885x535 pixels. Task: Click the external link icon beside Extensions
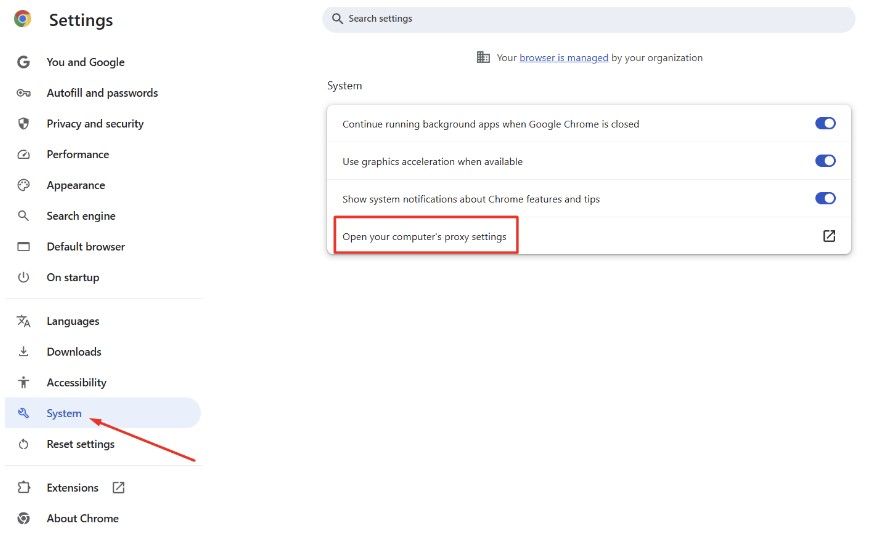click(118, 488)
